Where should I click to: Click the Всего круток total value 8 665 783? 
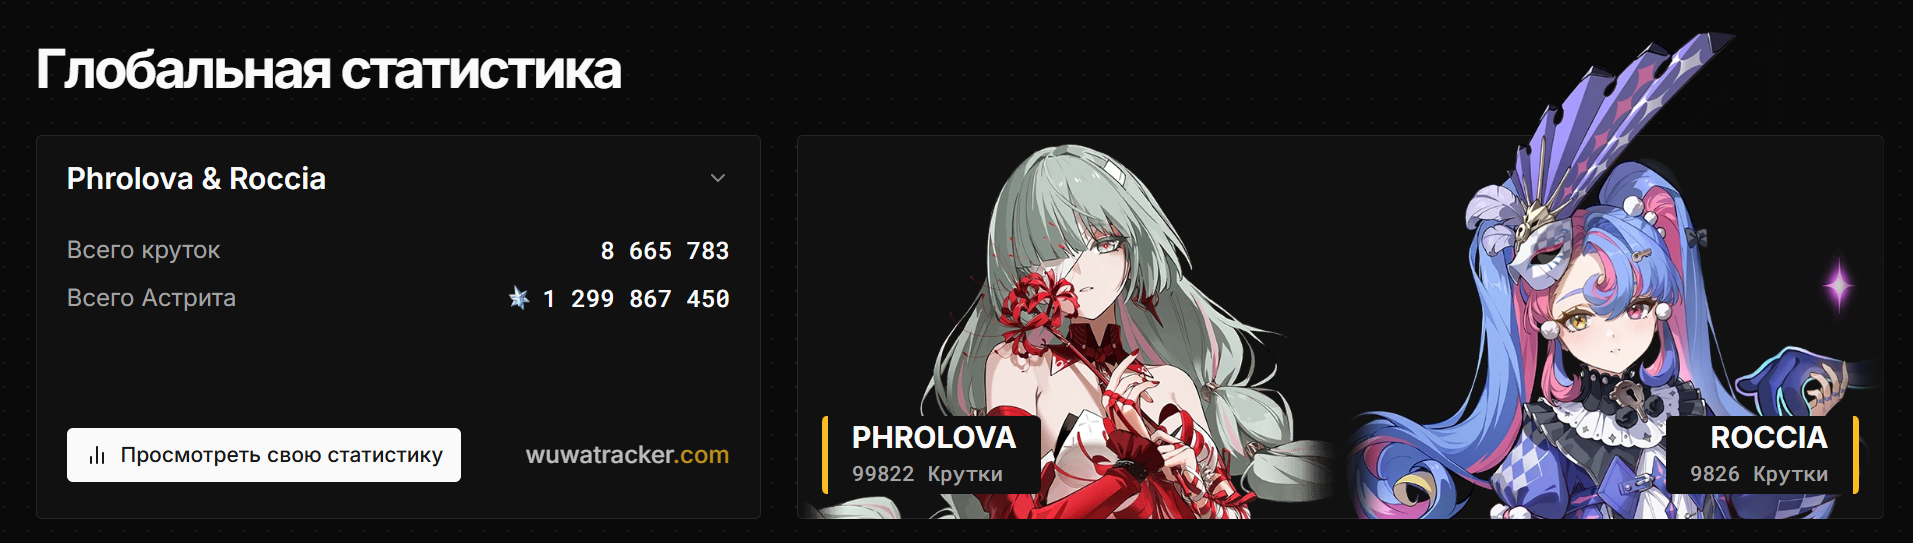point(665,251)
